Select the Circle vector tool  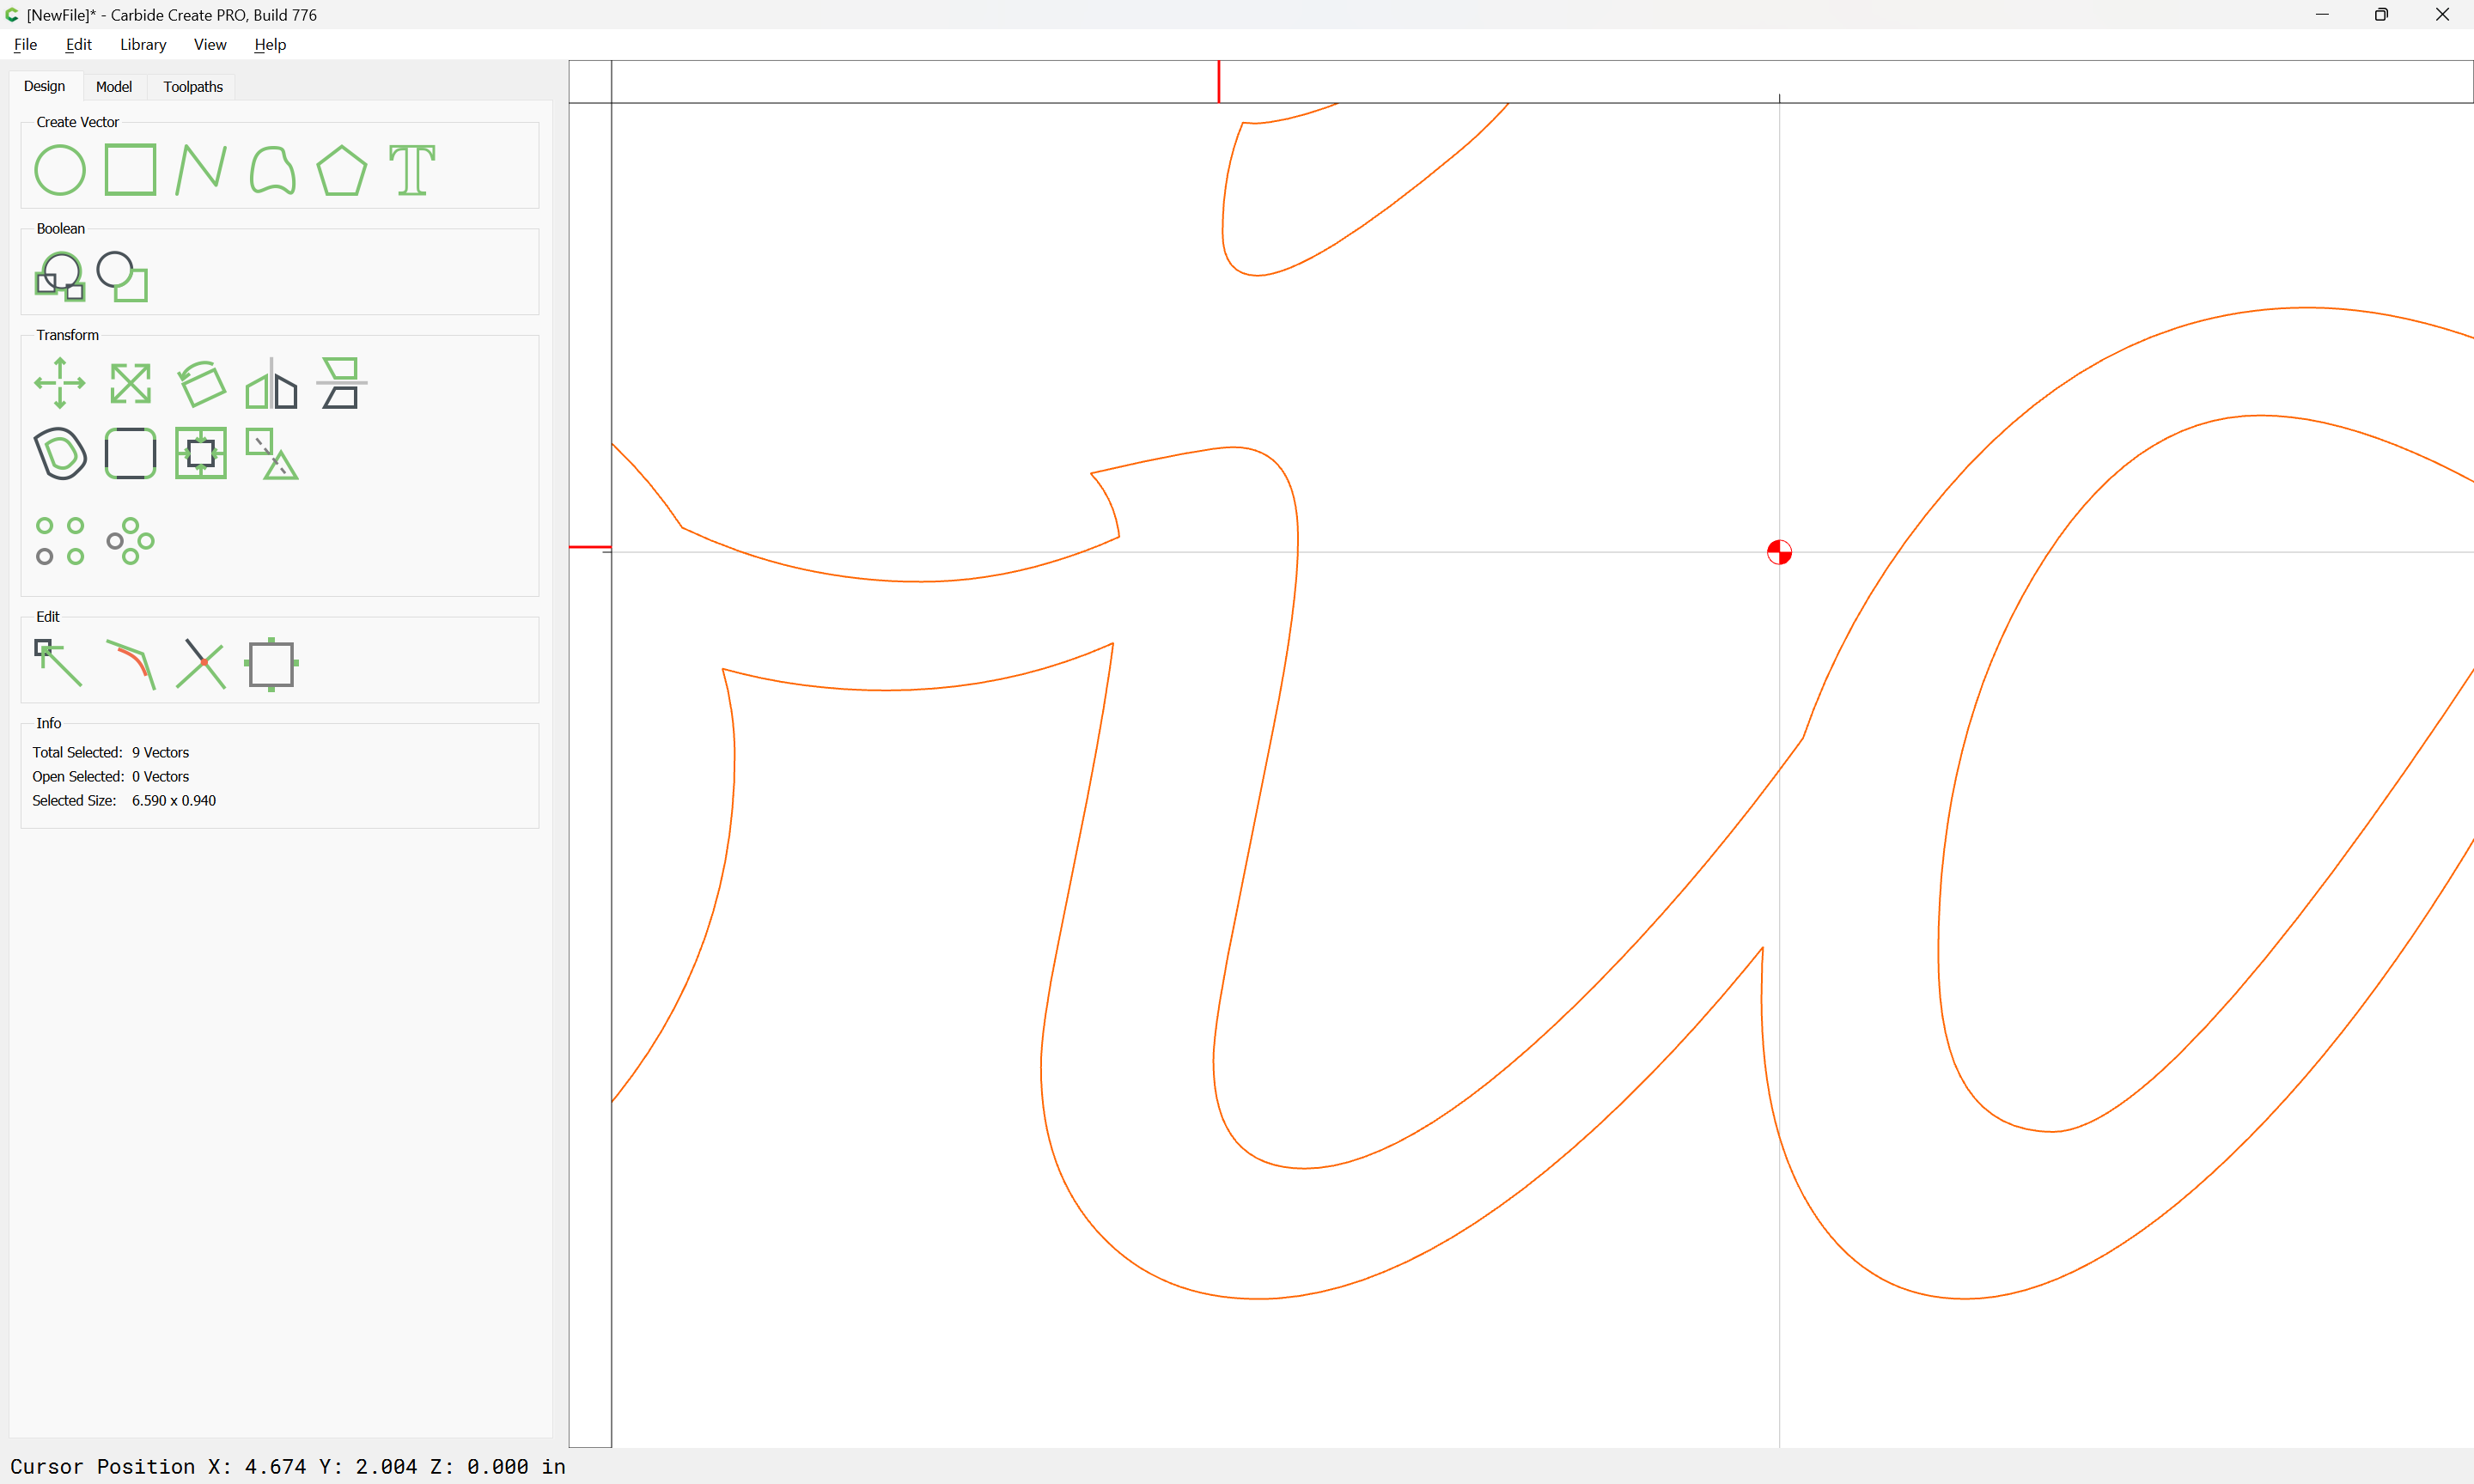[x=60, y=170]
